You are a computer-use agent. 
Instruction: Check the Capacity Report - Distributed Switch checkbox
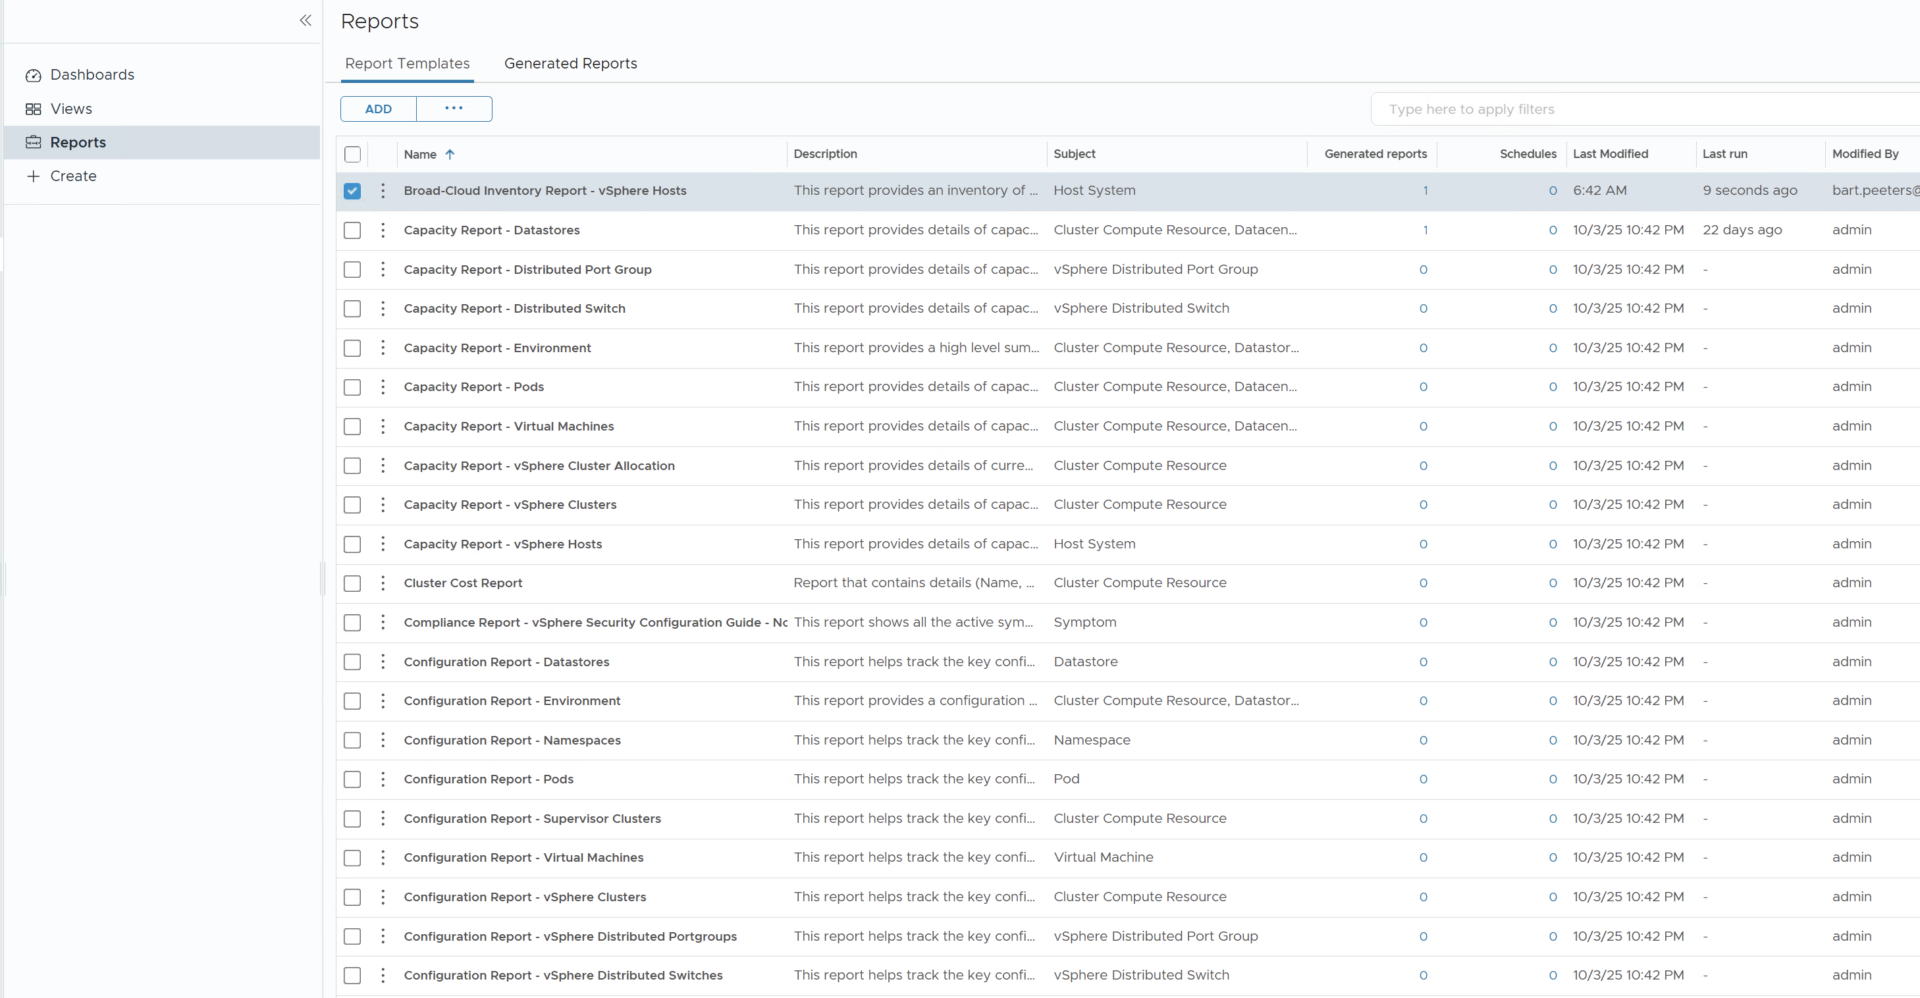click(352, 309)
